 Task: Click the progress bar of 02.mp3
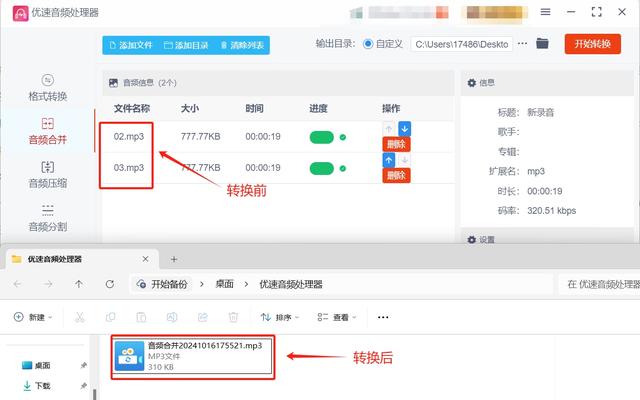pyautogui.click(x=322, y=137)
